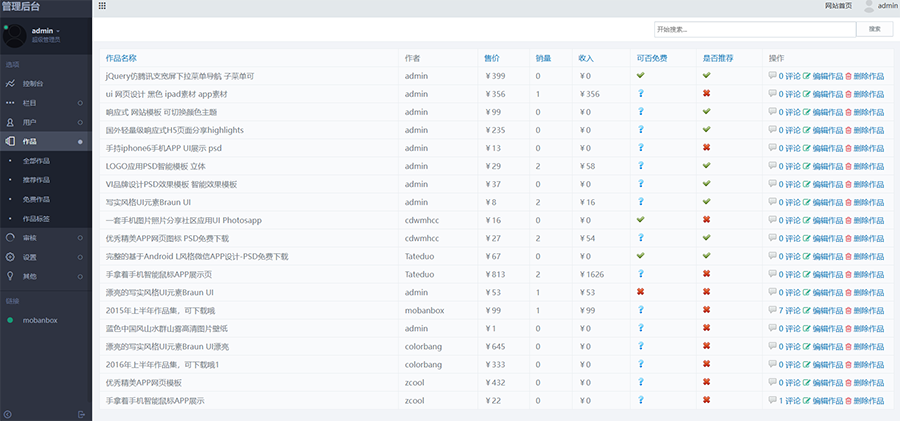
Task: Toggle recommended red cross for ui 网页设计 row
Action: (x=706, y=94)
